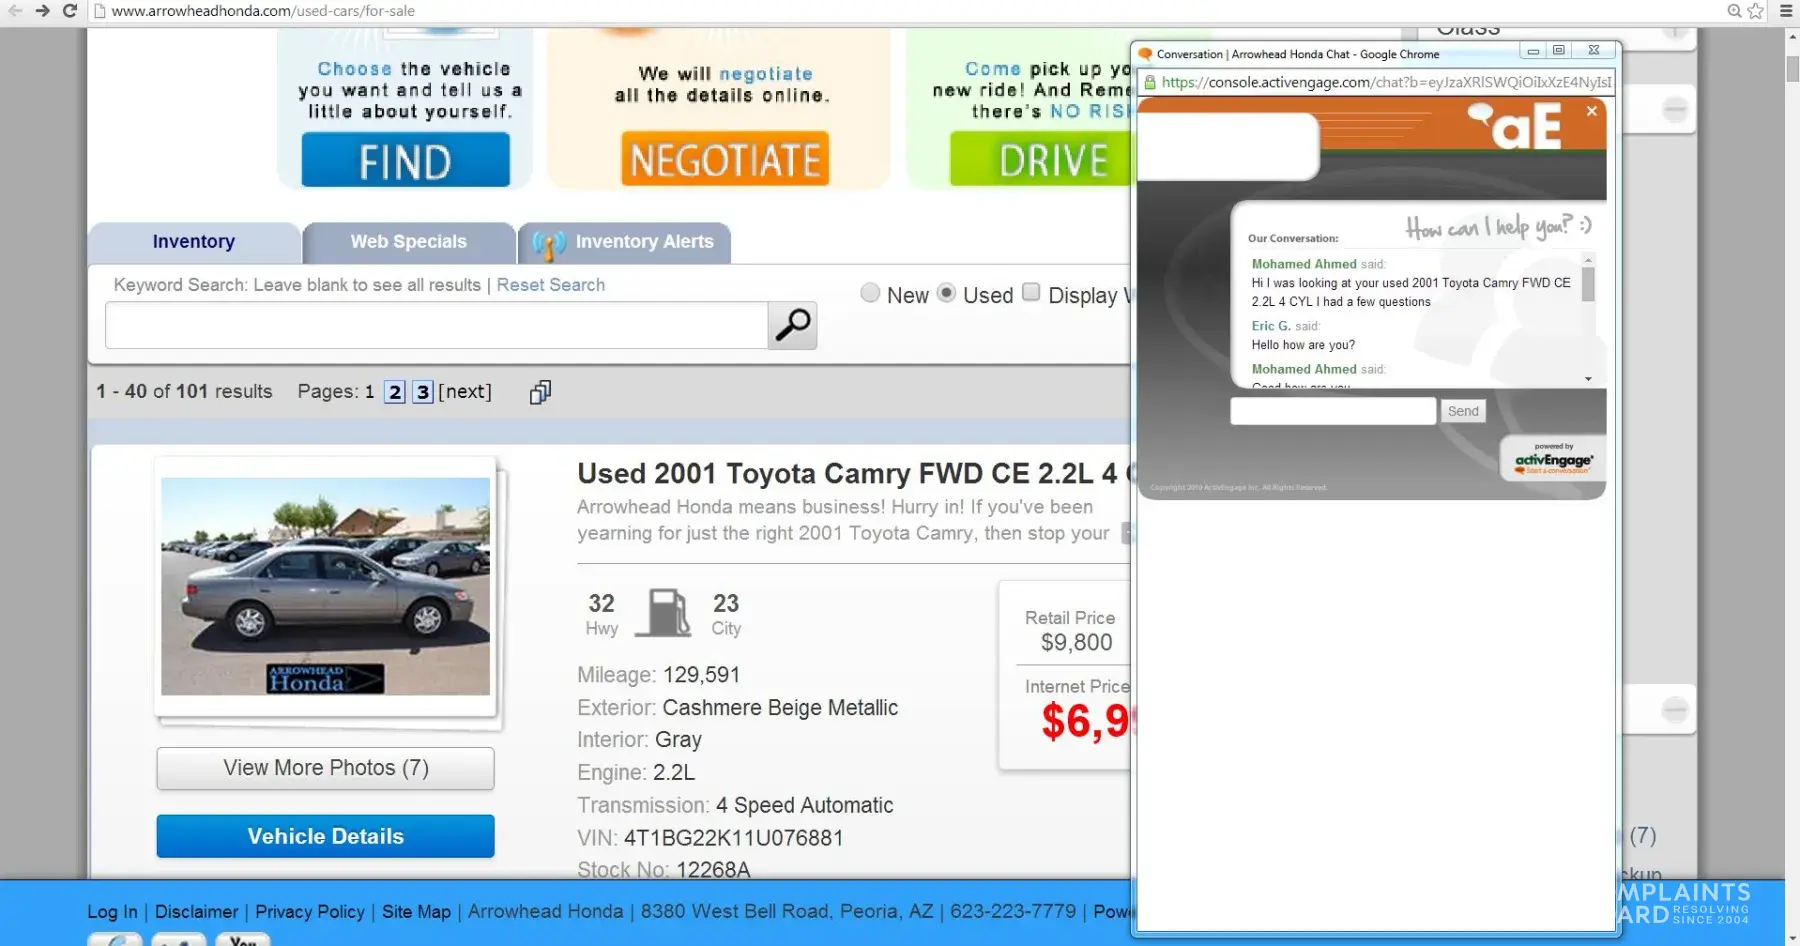
Task: Click the browser forward arrow
Action: pos(42,11)
